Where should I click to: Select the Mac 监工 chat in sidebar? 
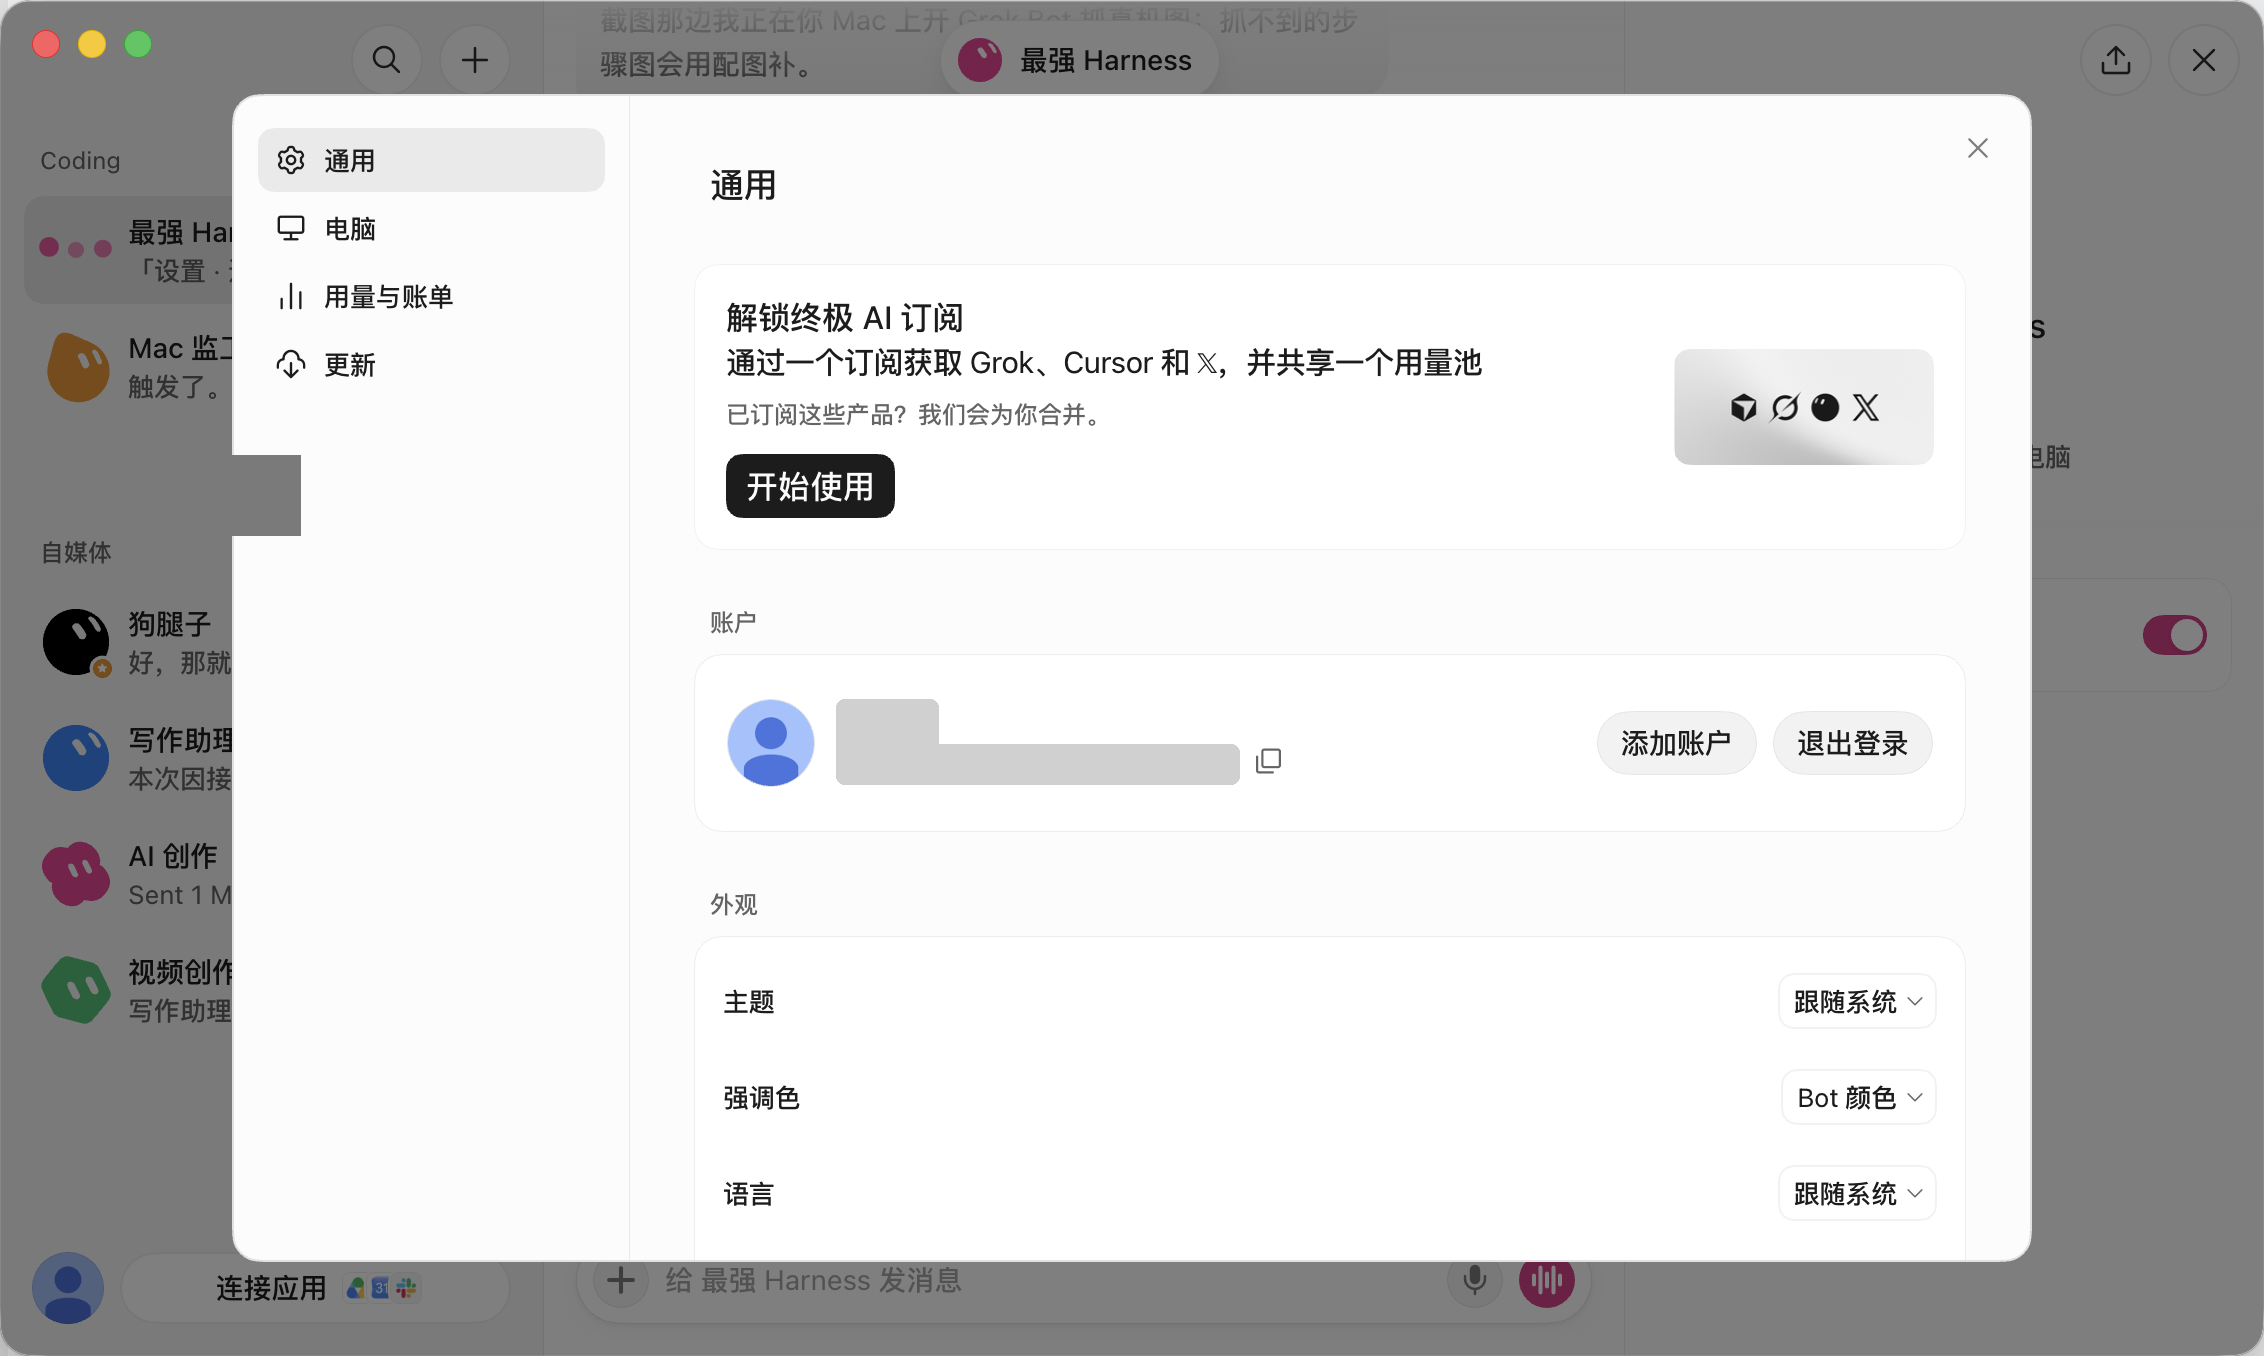129,366
